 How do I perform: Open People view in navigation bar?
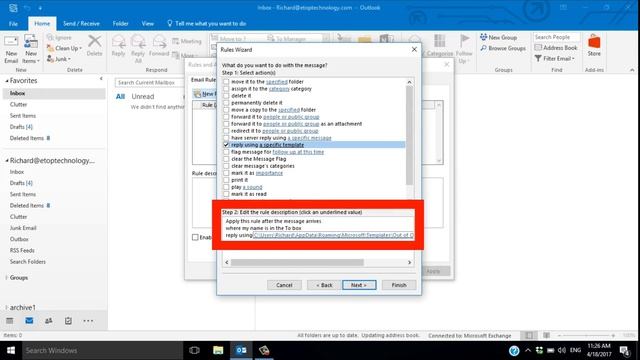[x=49, y=321]
